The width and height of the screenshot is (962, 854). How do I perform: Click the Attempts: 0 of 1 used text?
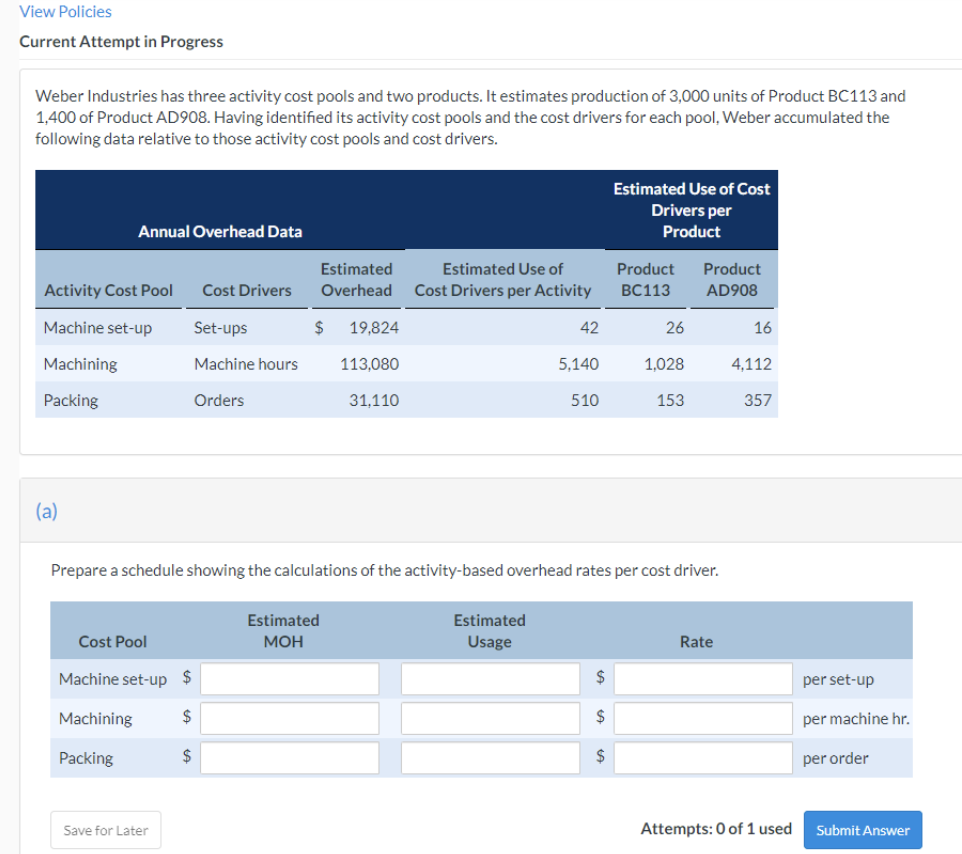point(716,829)
